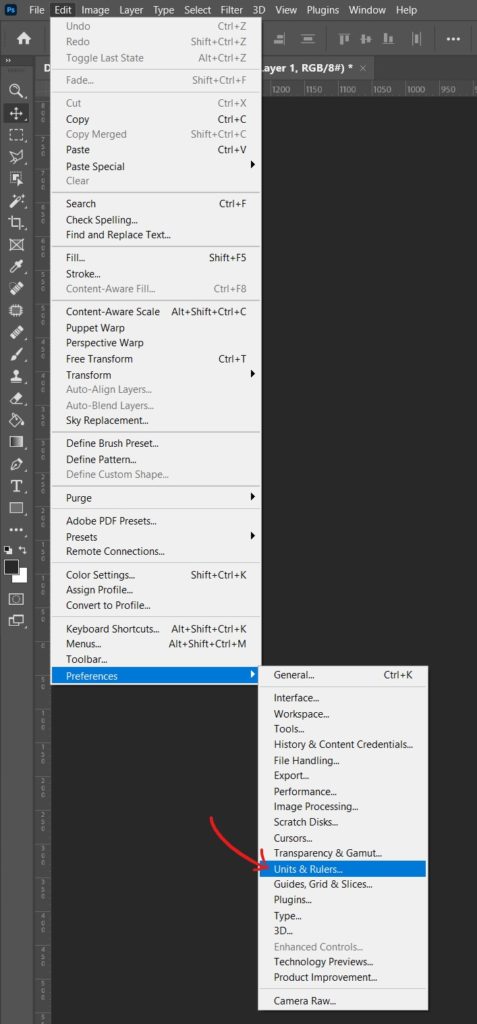Image resolution: width=477 pixels, height=1024 pixels.
Task: Select the Eyedropper tool
Action: [x=16, y=266]
